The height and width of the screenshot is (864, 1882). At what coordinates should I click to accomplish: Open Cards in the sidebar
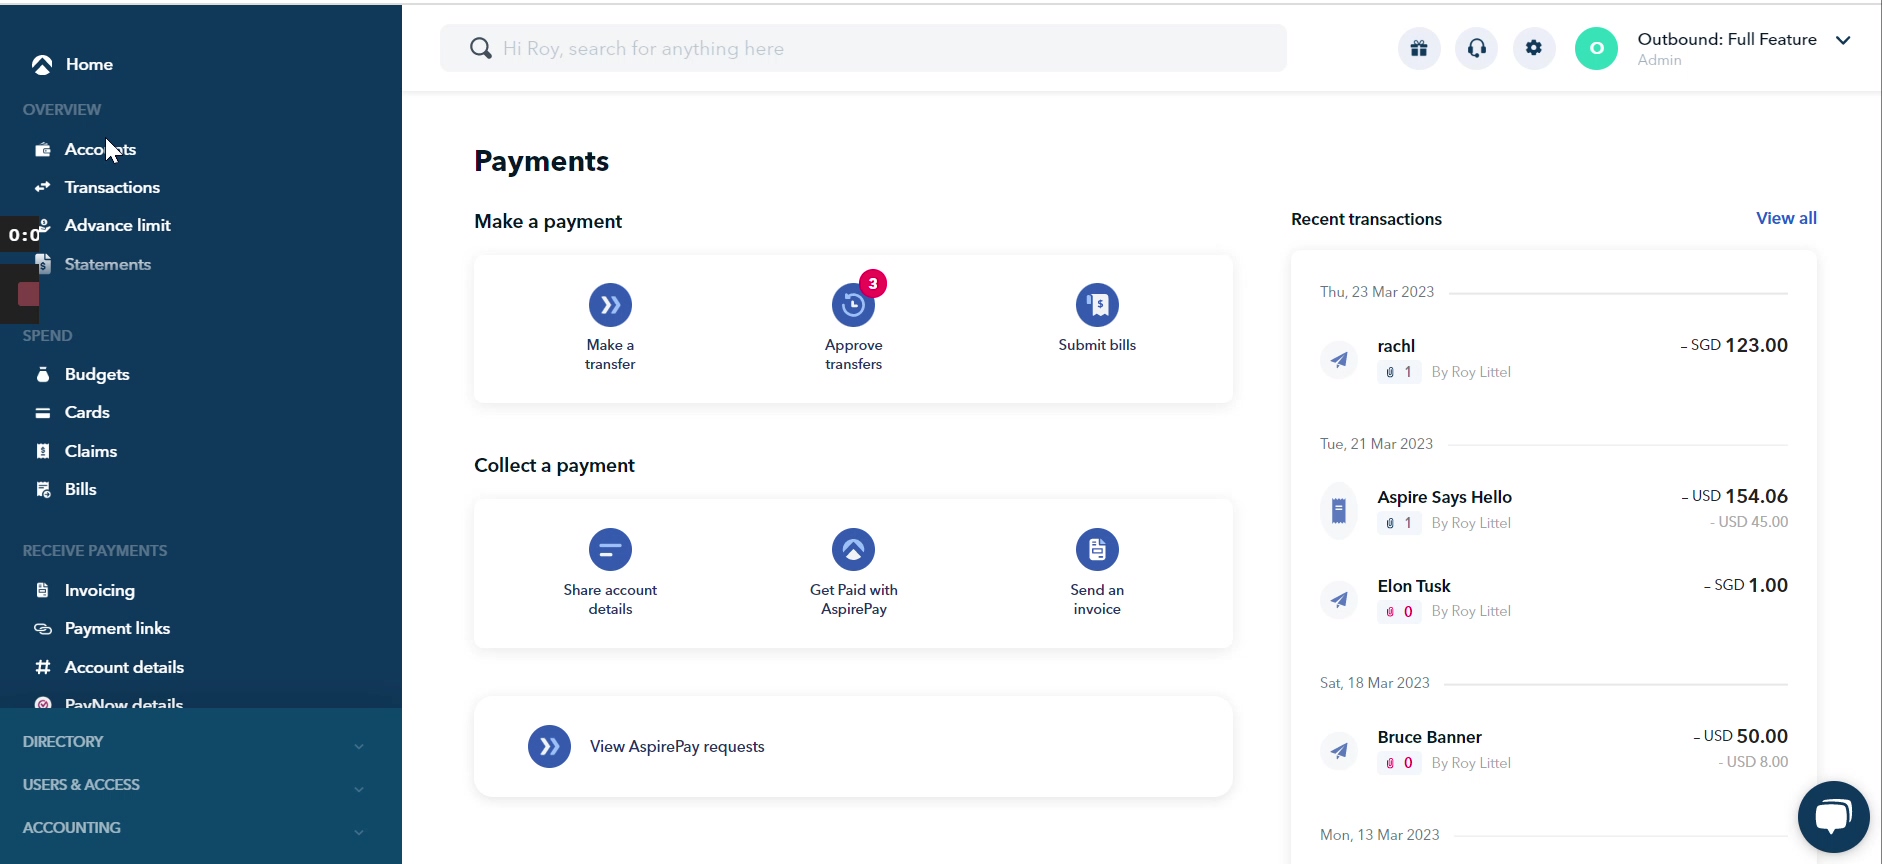87,412
